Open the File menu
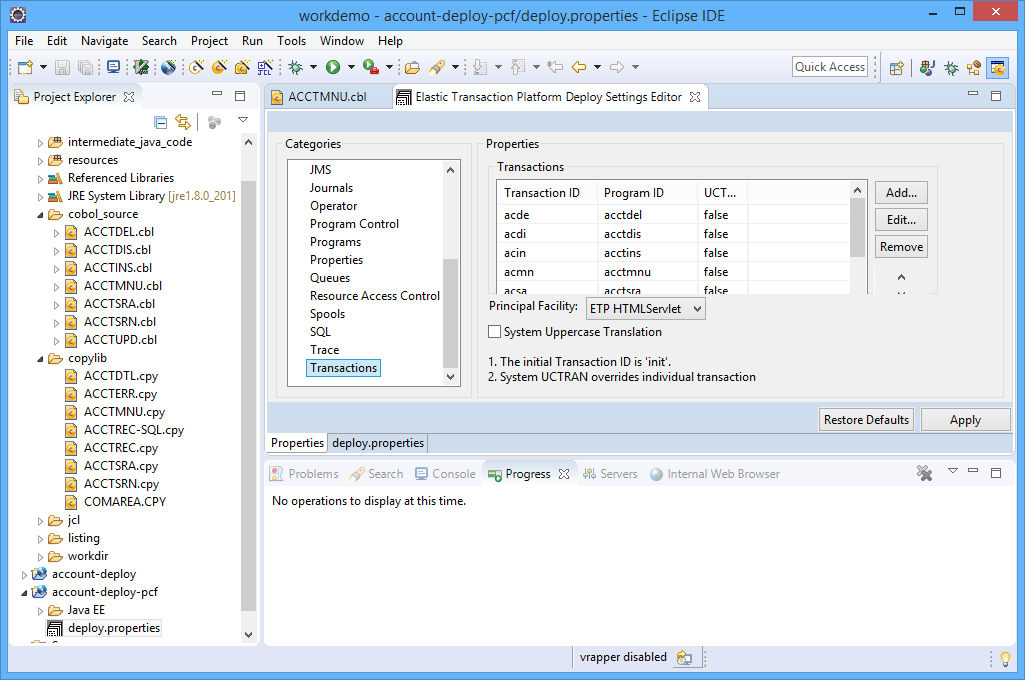The height and width of the screenshot is (680, 1025). point(24,41)
